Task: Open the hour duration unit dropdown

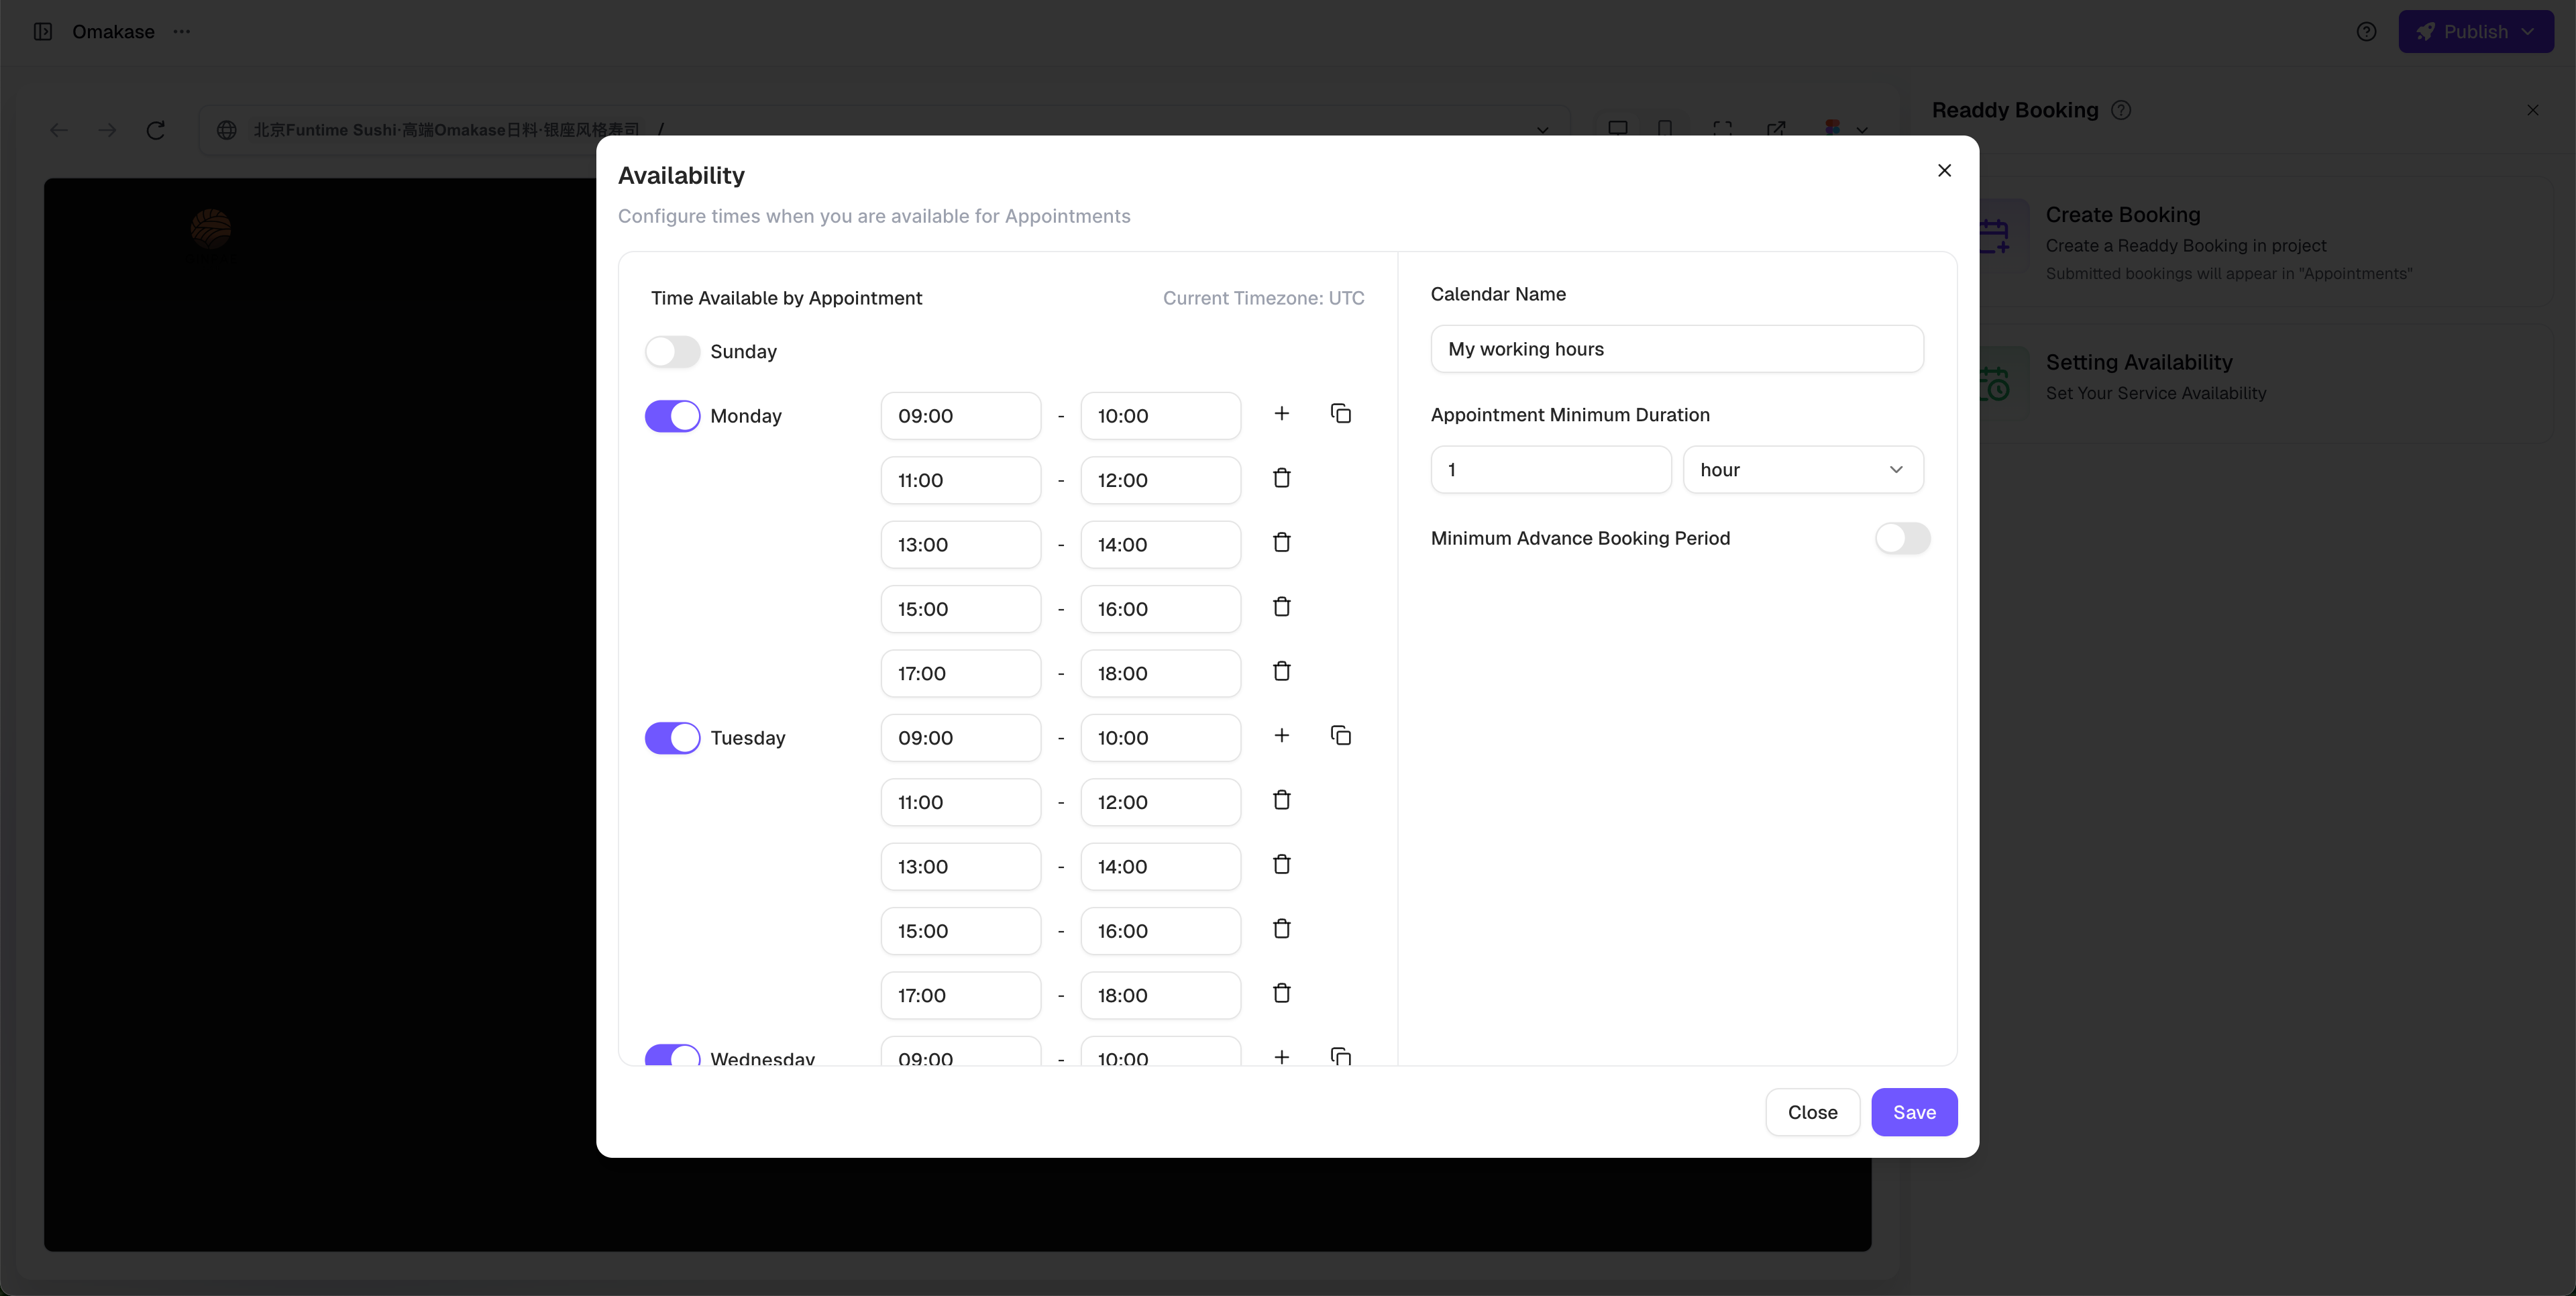Action: (1802, 470)
